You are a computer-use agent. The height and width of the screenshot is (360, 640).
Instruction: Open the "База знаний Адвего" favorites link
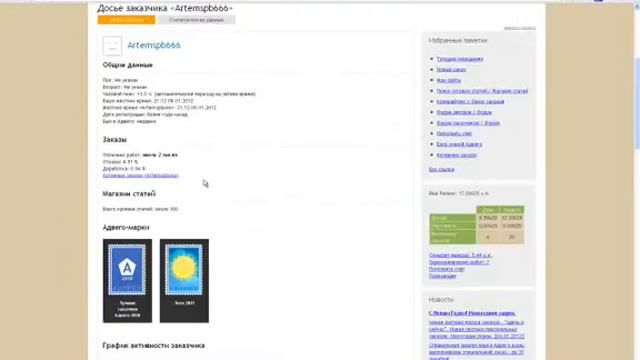point(459,144)
